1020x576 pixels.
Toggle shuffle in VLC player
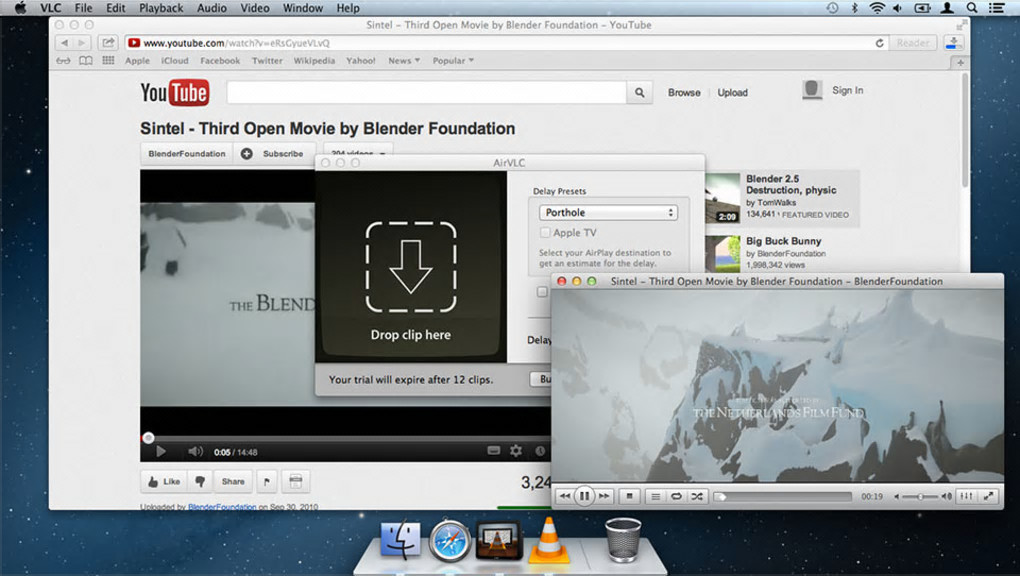point(697,496)
